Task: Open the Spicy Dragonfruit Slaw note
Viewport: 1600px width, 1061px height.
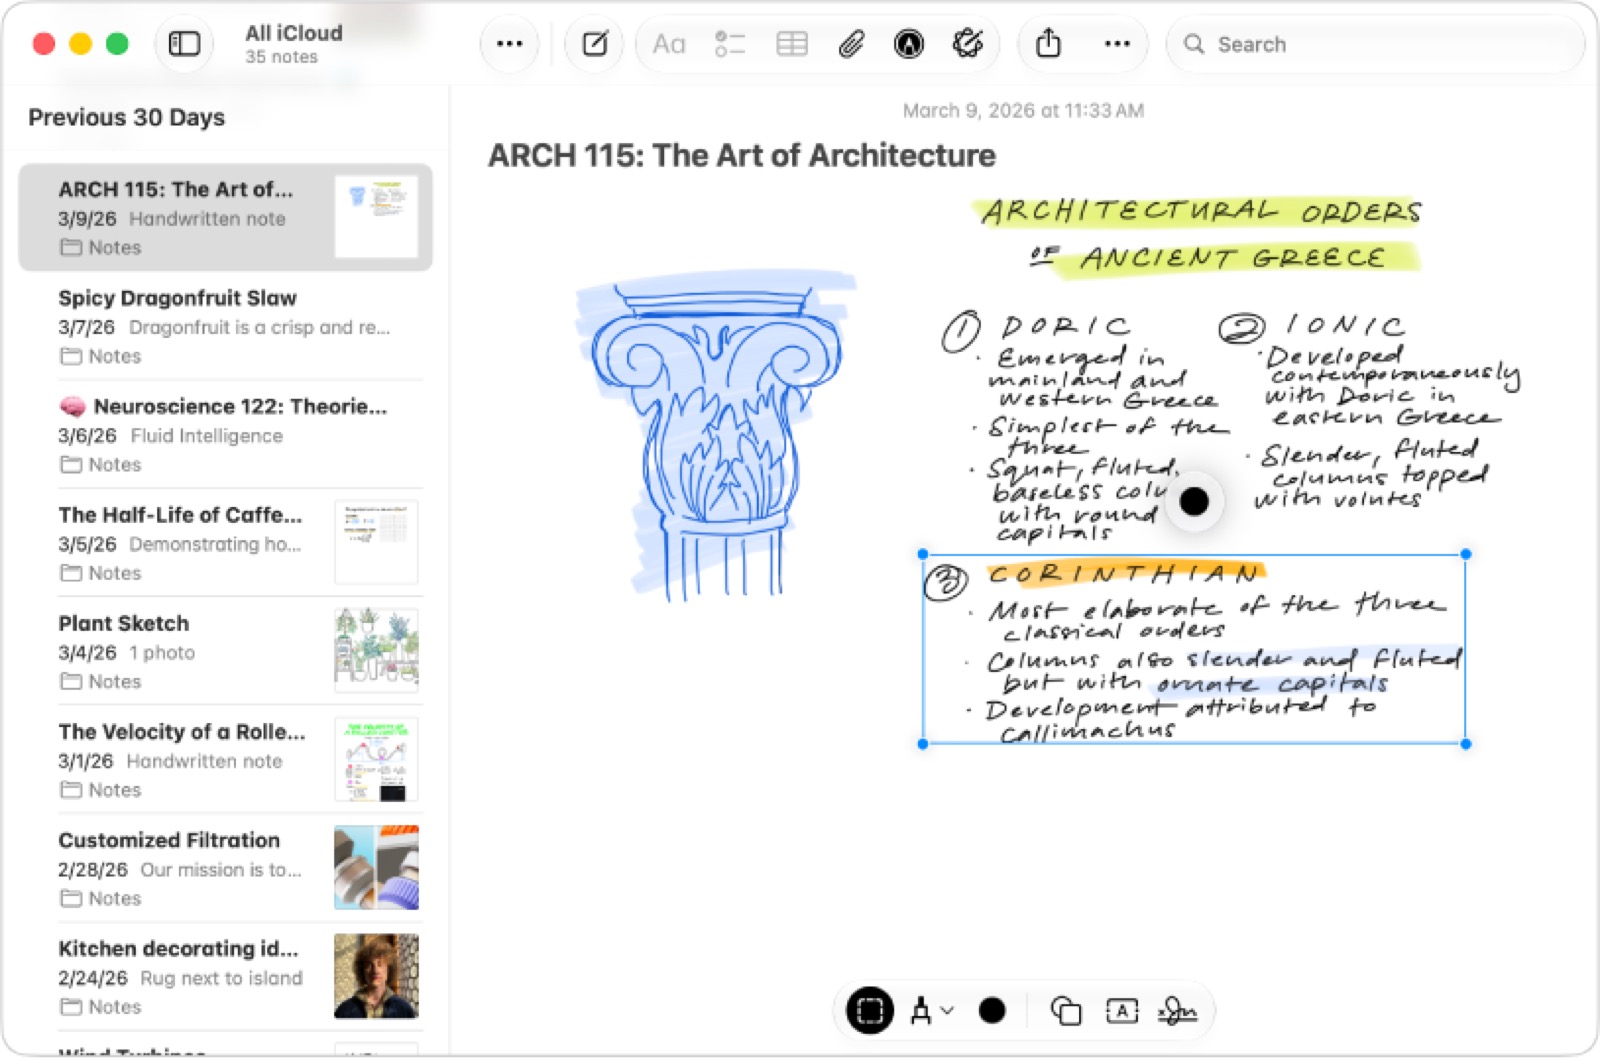Action: 225,326
